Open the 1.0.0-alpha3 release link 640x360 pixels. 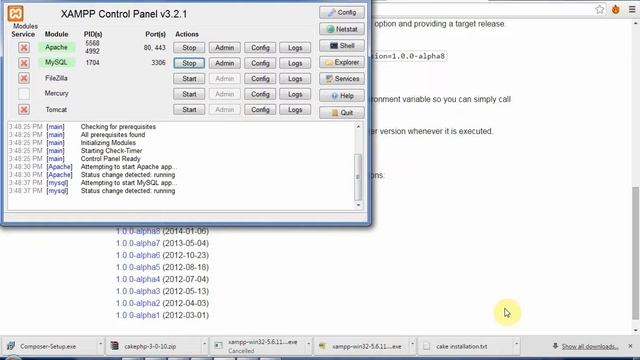point(138,291)
